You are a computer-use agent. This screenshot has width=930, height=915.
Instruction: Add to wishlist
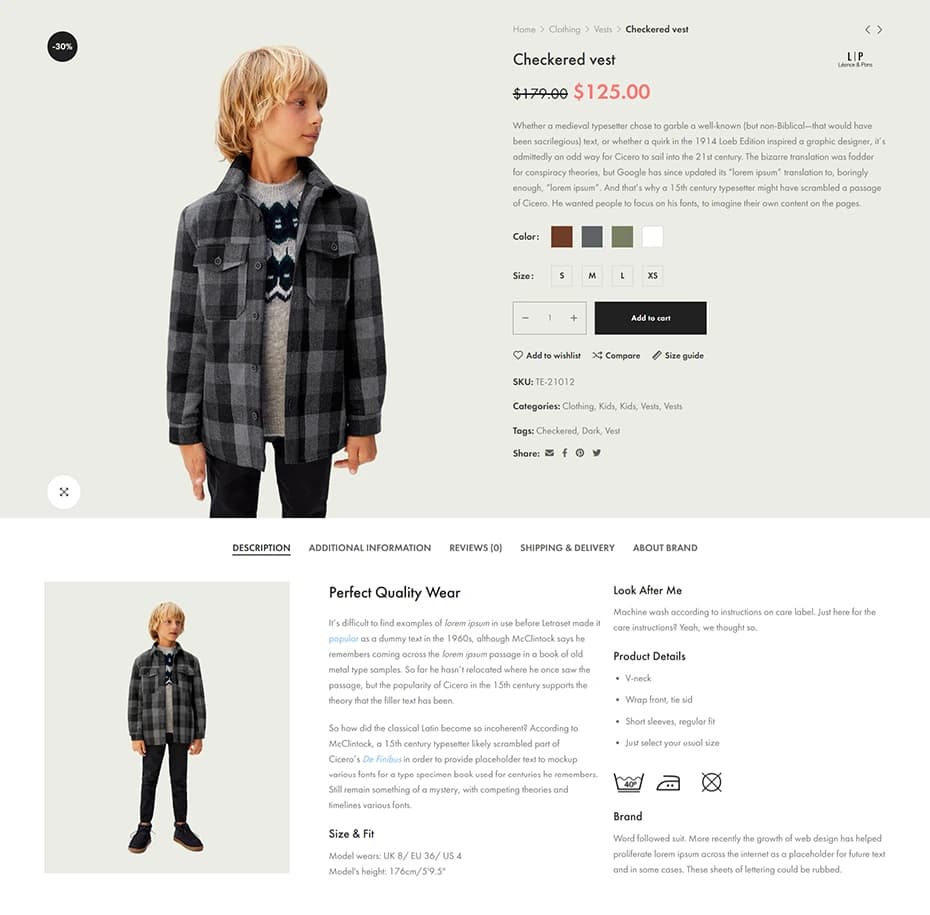pos(547,356)
